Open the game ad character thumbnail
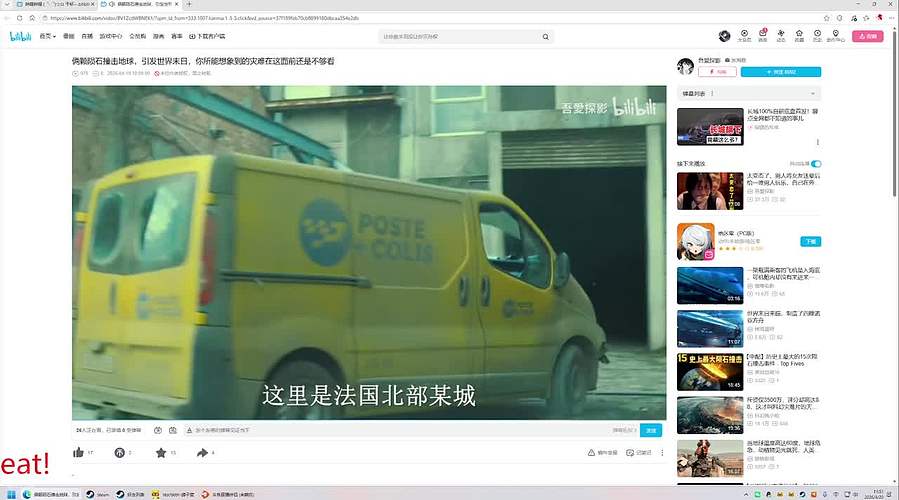The height and width of the screenshot is (500, 899). [x=695, y=242]
